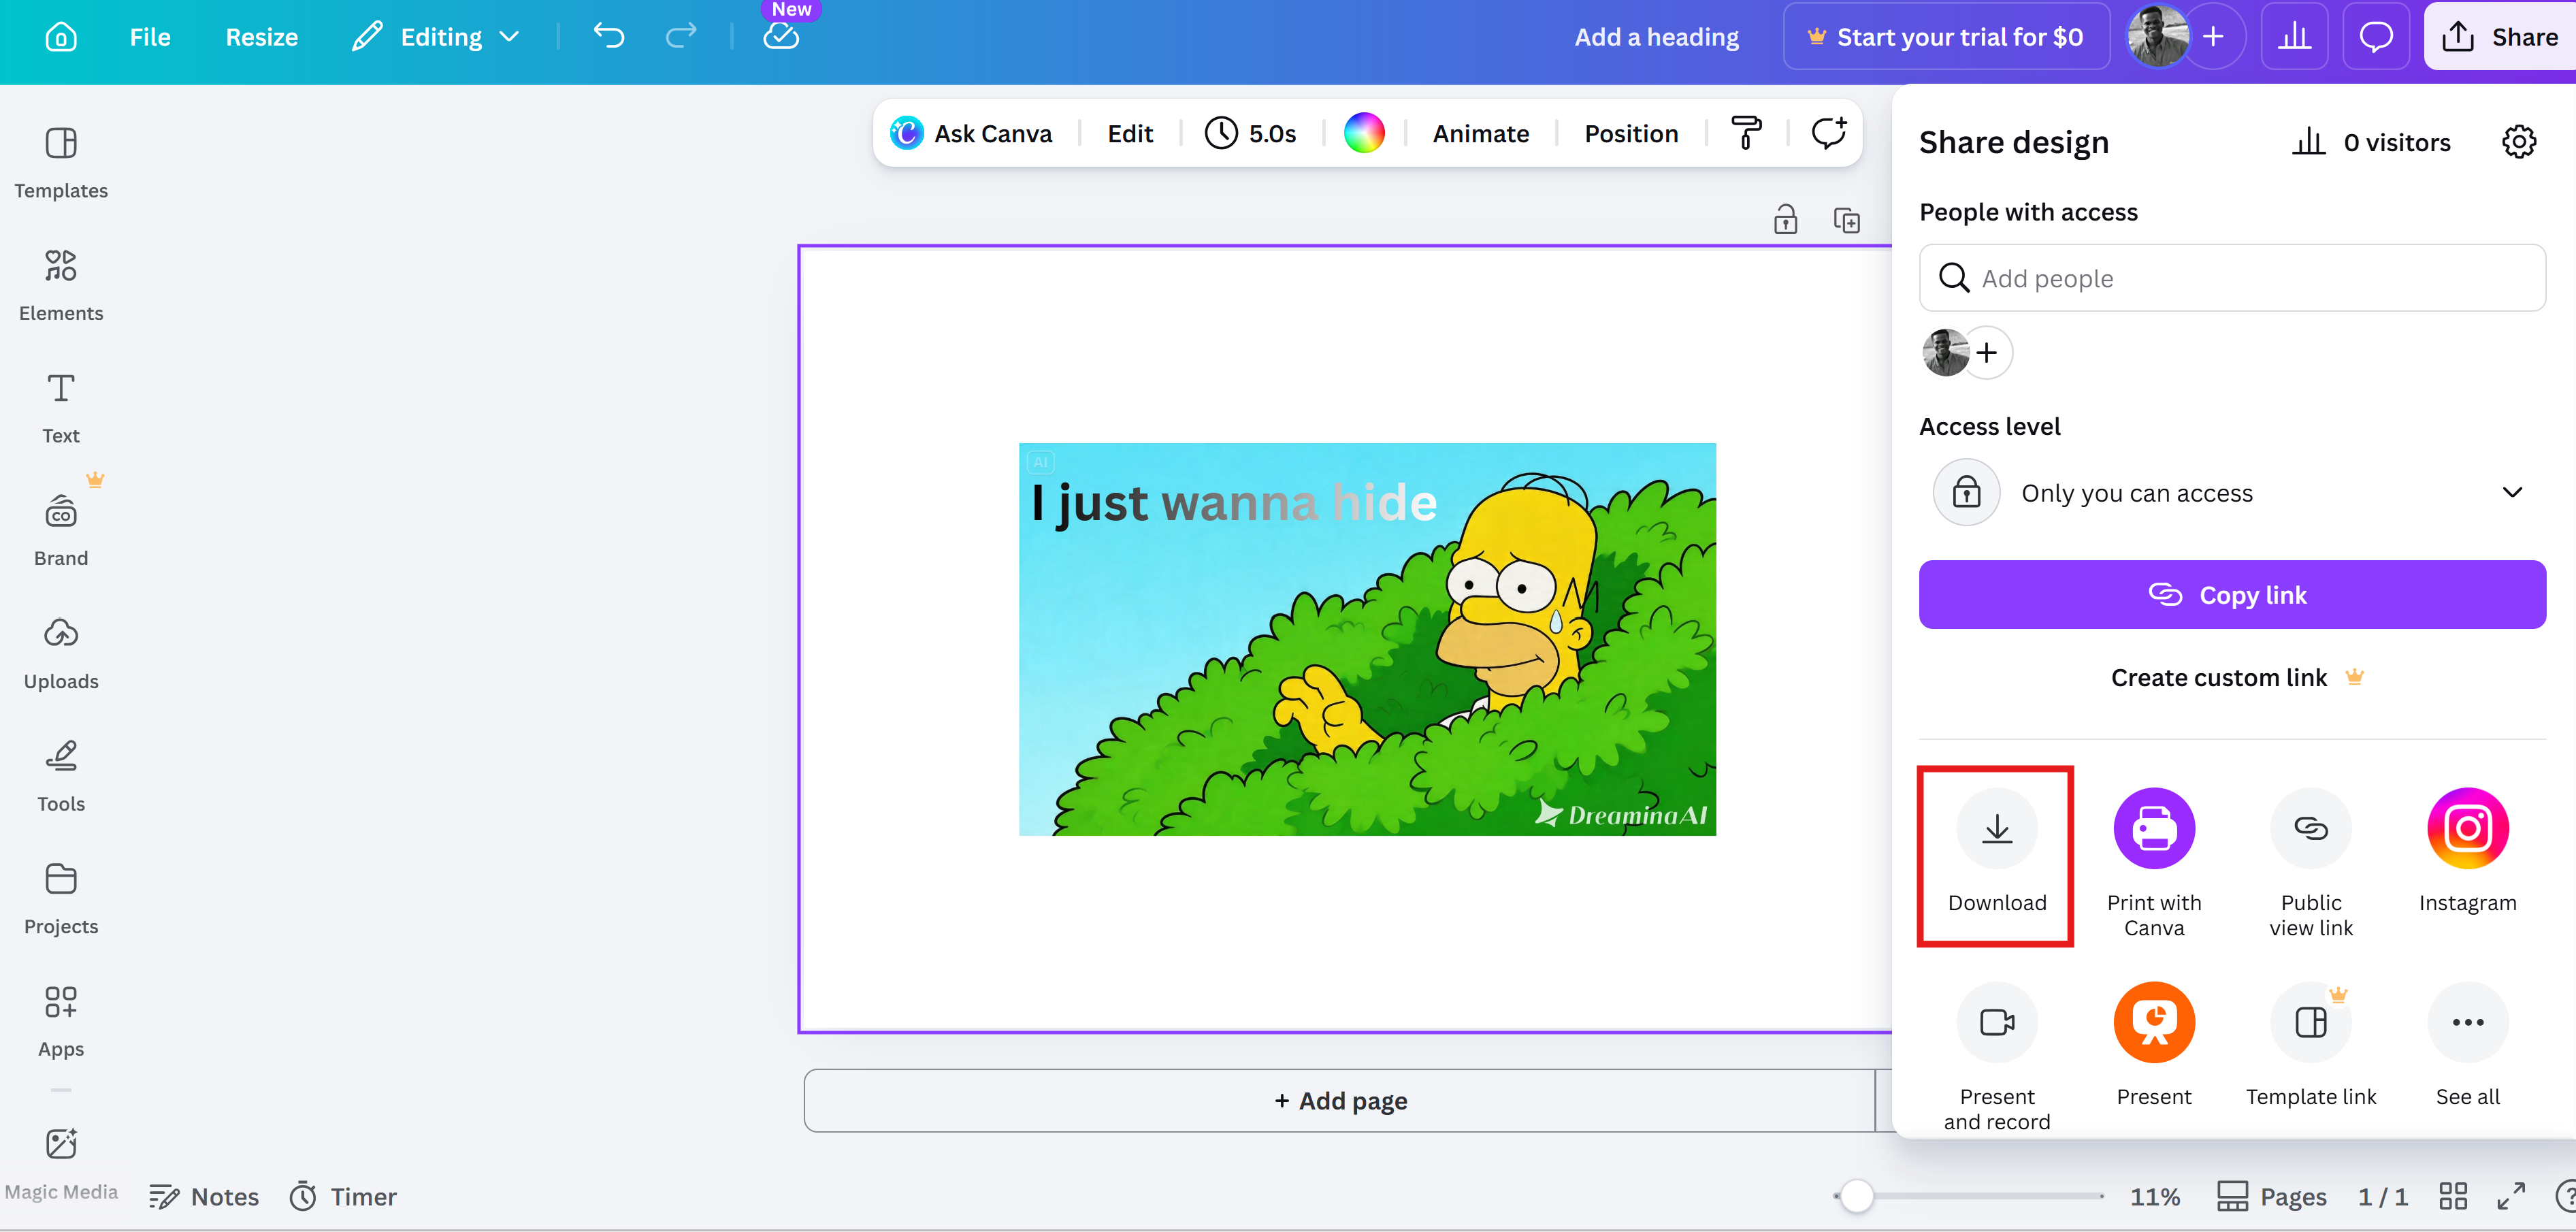
Task: Duplicate page with the copy-plus icon
Action: (x=1846, y=219)
